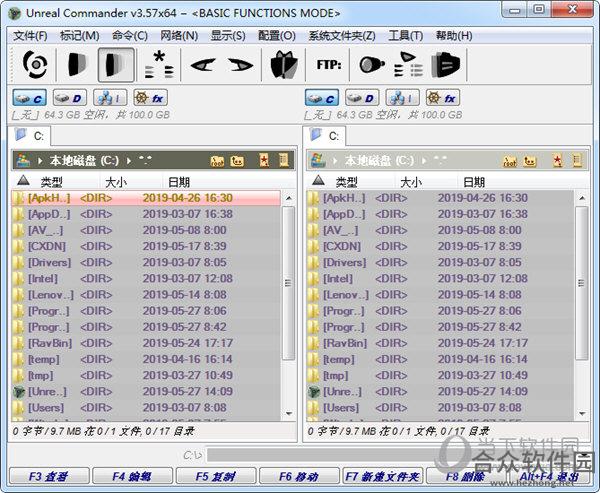Viewport: 600px width, 493px height.
Task: Click the root folder icon in right path bar
Action: tap(510, 161)
